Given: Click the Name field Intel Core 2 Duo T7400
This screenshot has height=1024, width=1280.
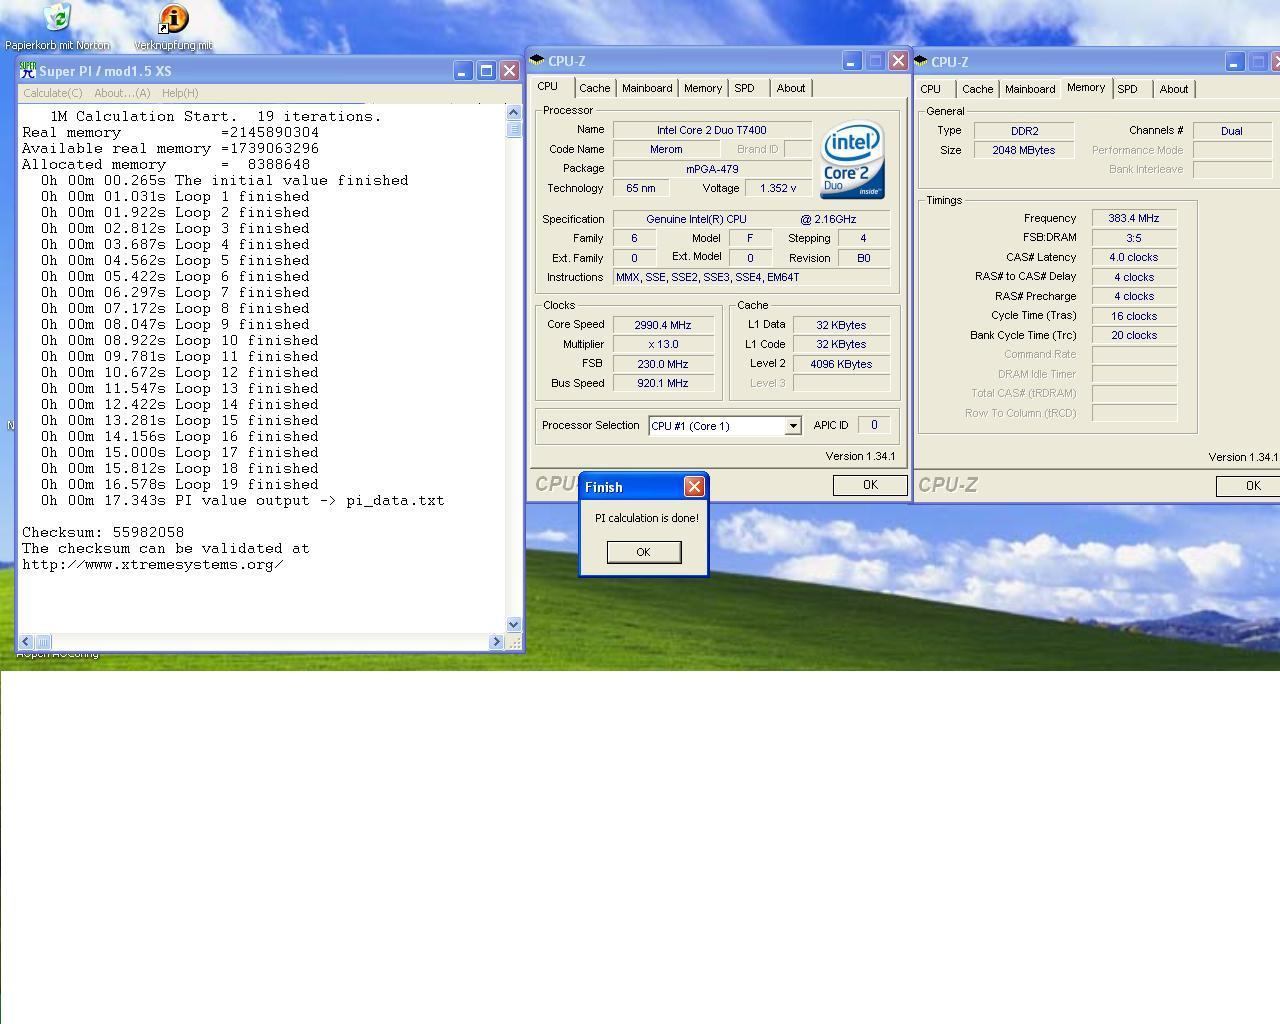Looking at the screenshot, I should pos(712,130).
